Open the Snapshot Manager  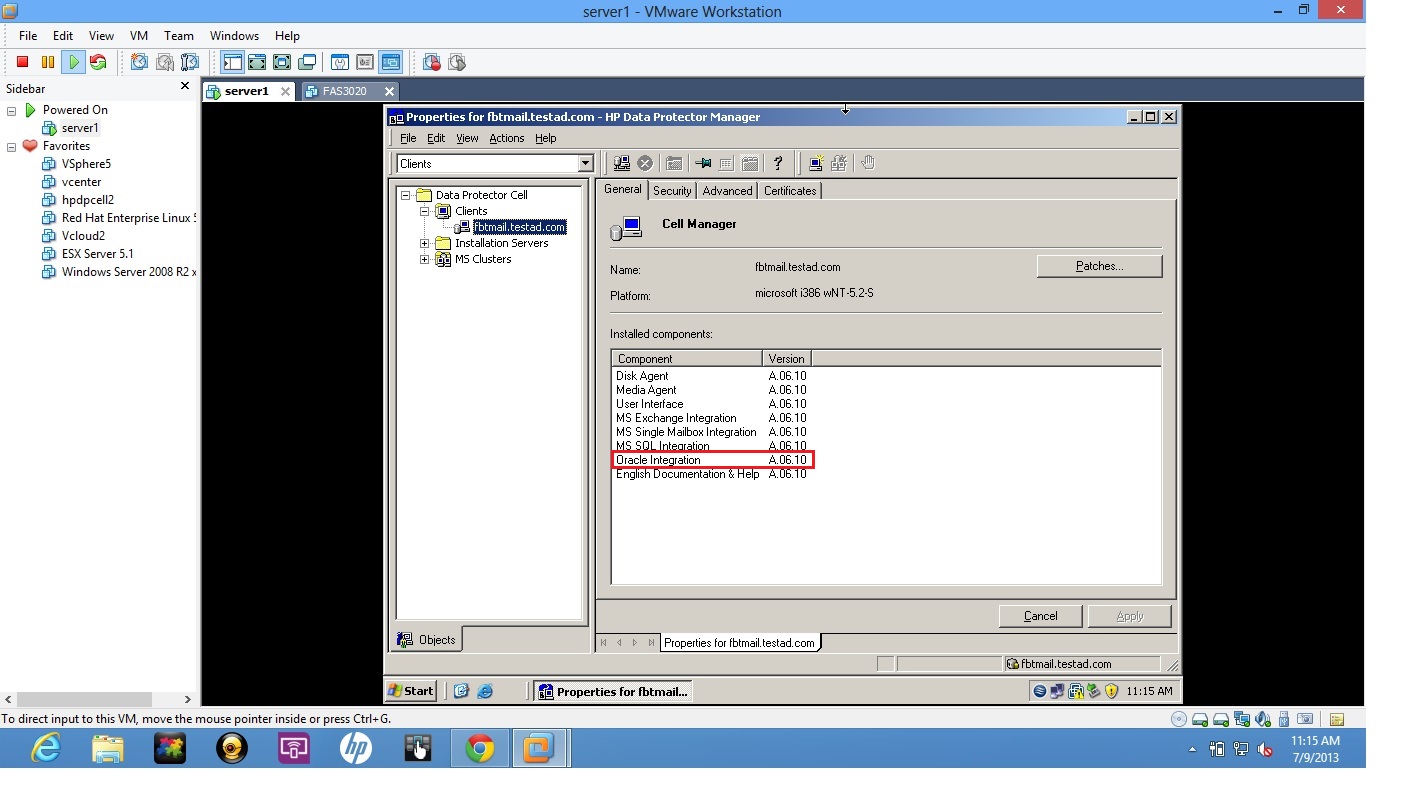190,62
